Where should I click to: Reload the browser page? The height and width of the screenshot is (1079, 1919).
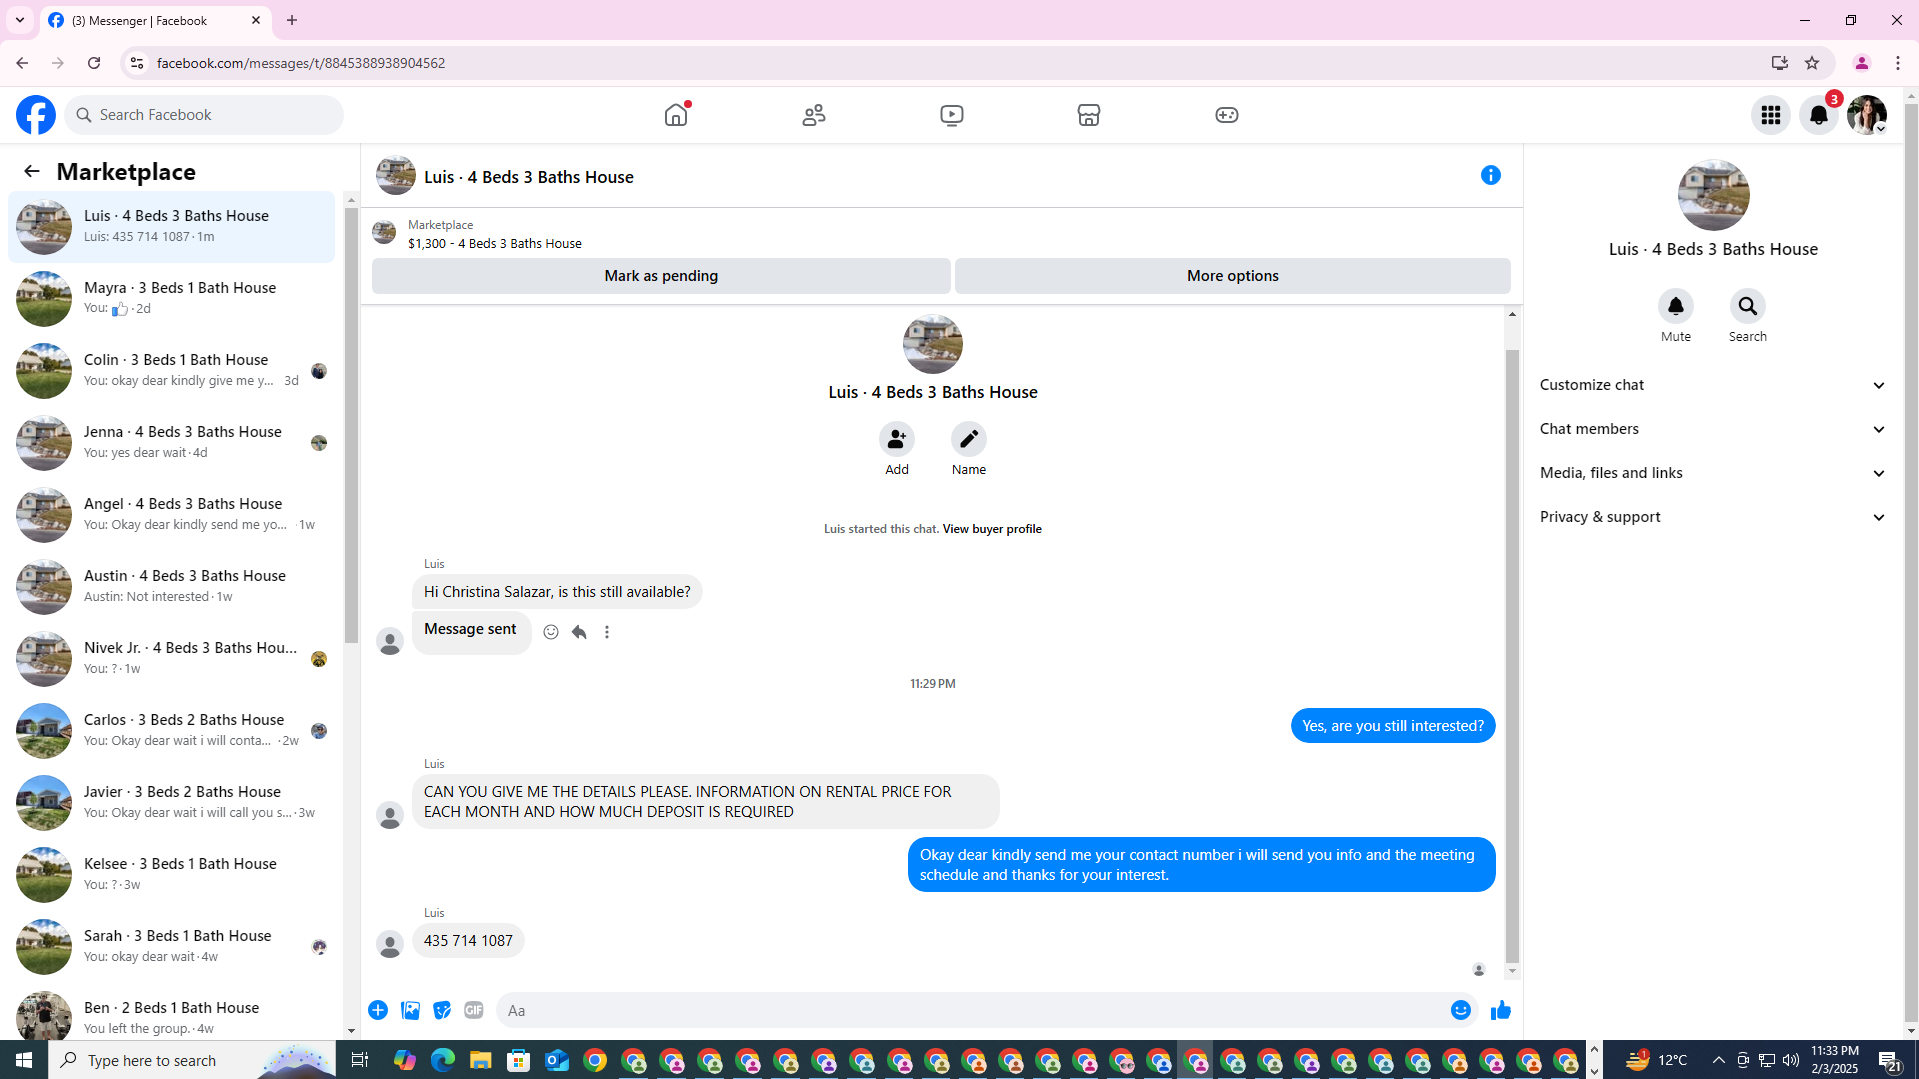tap(94, 63)
